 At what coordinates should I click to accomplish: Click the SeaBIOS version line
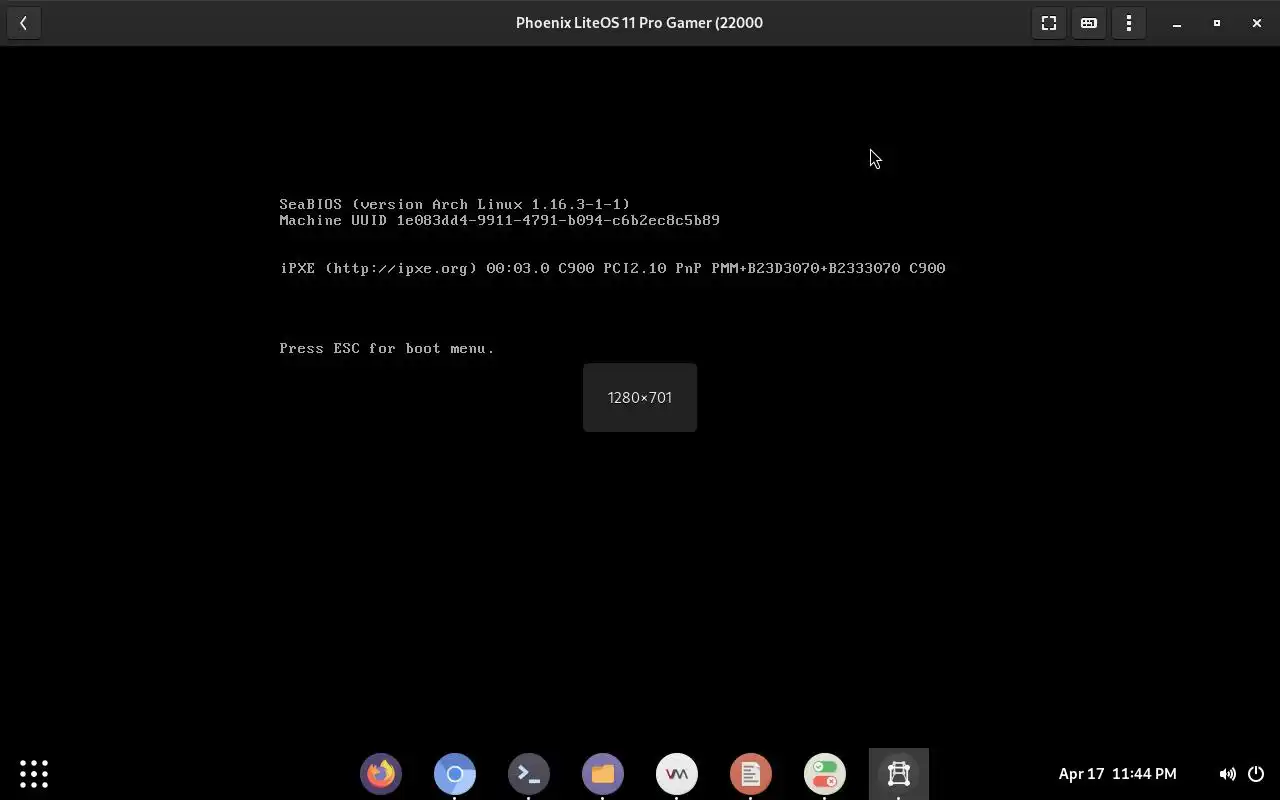click(x=455, y=204)
